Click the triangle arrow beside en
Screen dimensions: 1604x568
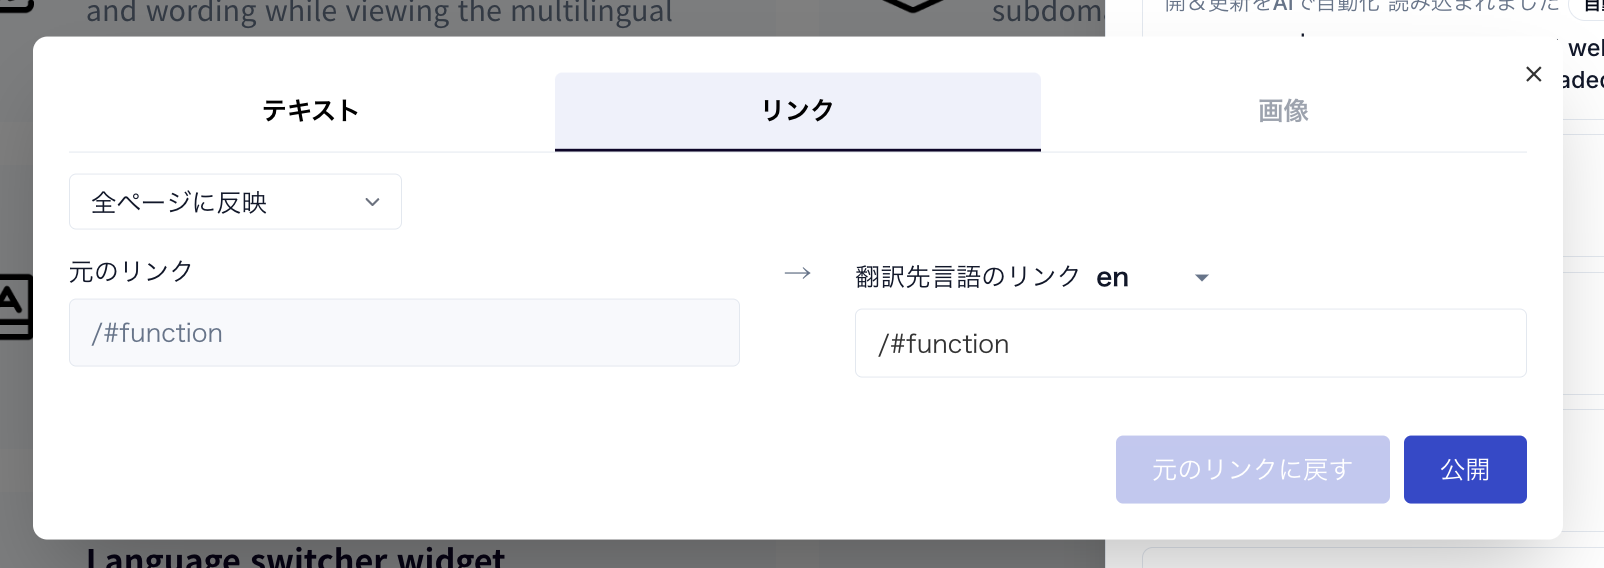click(1202, 278)
